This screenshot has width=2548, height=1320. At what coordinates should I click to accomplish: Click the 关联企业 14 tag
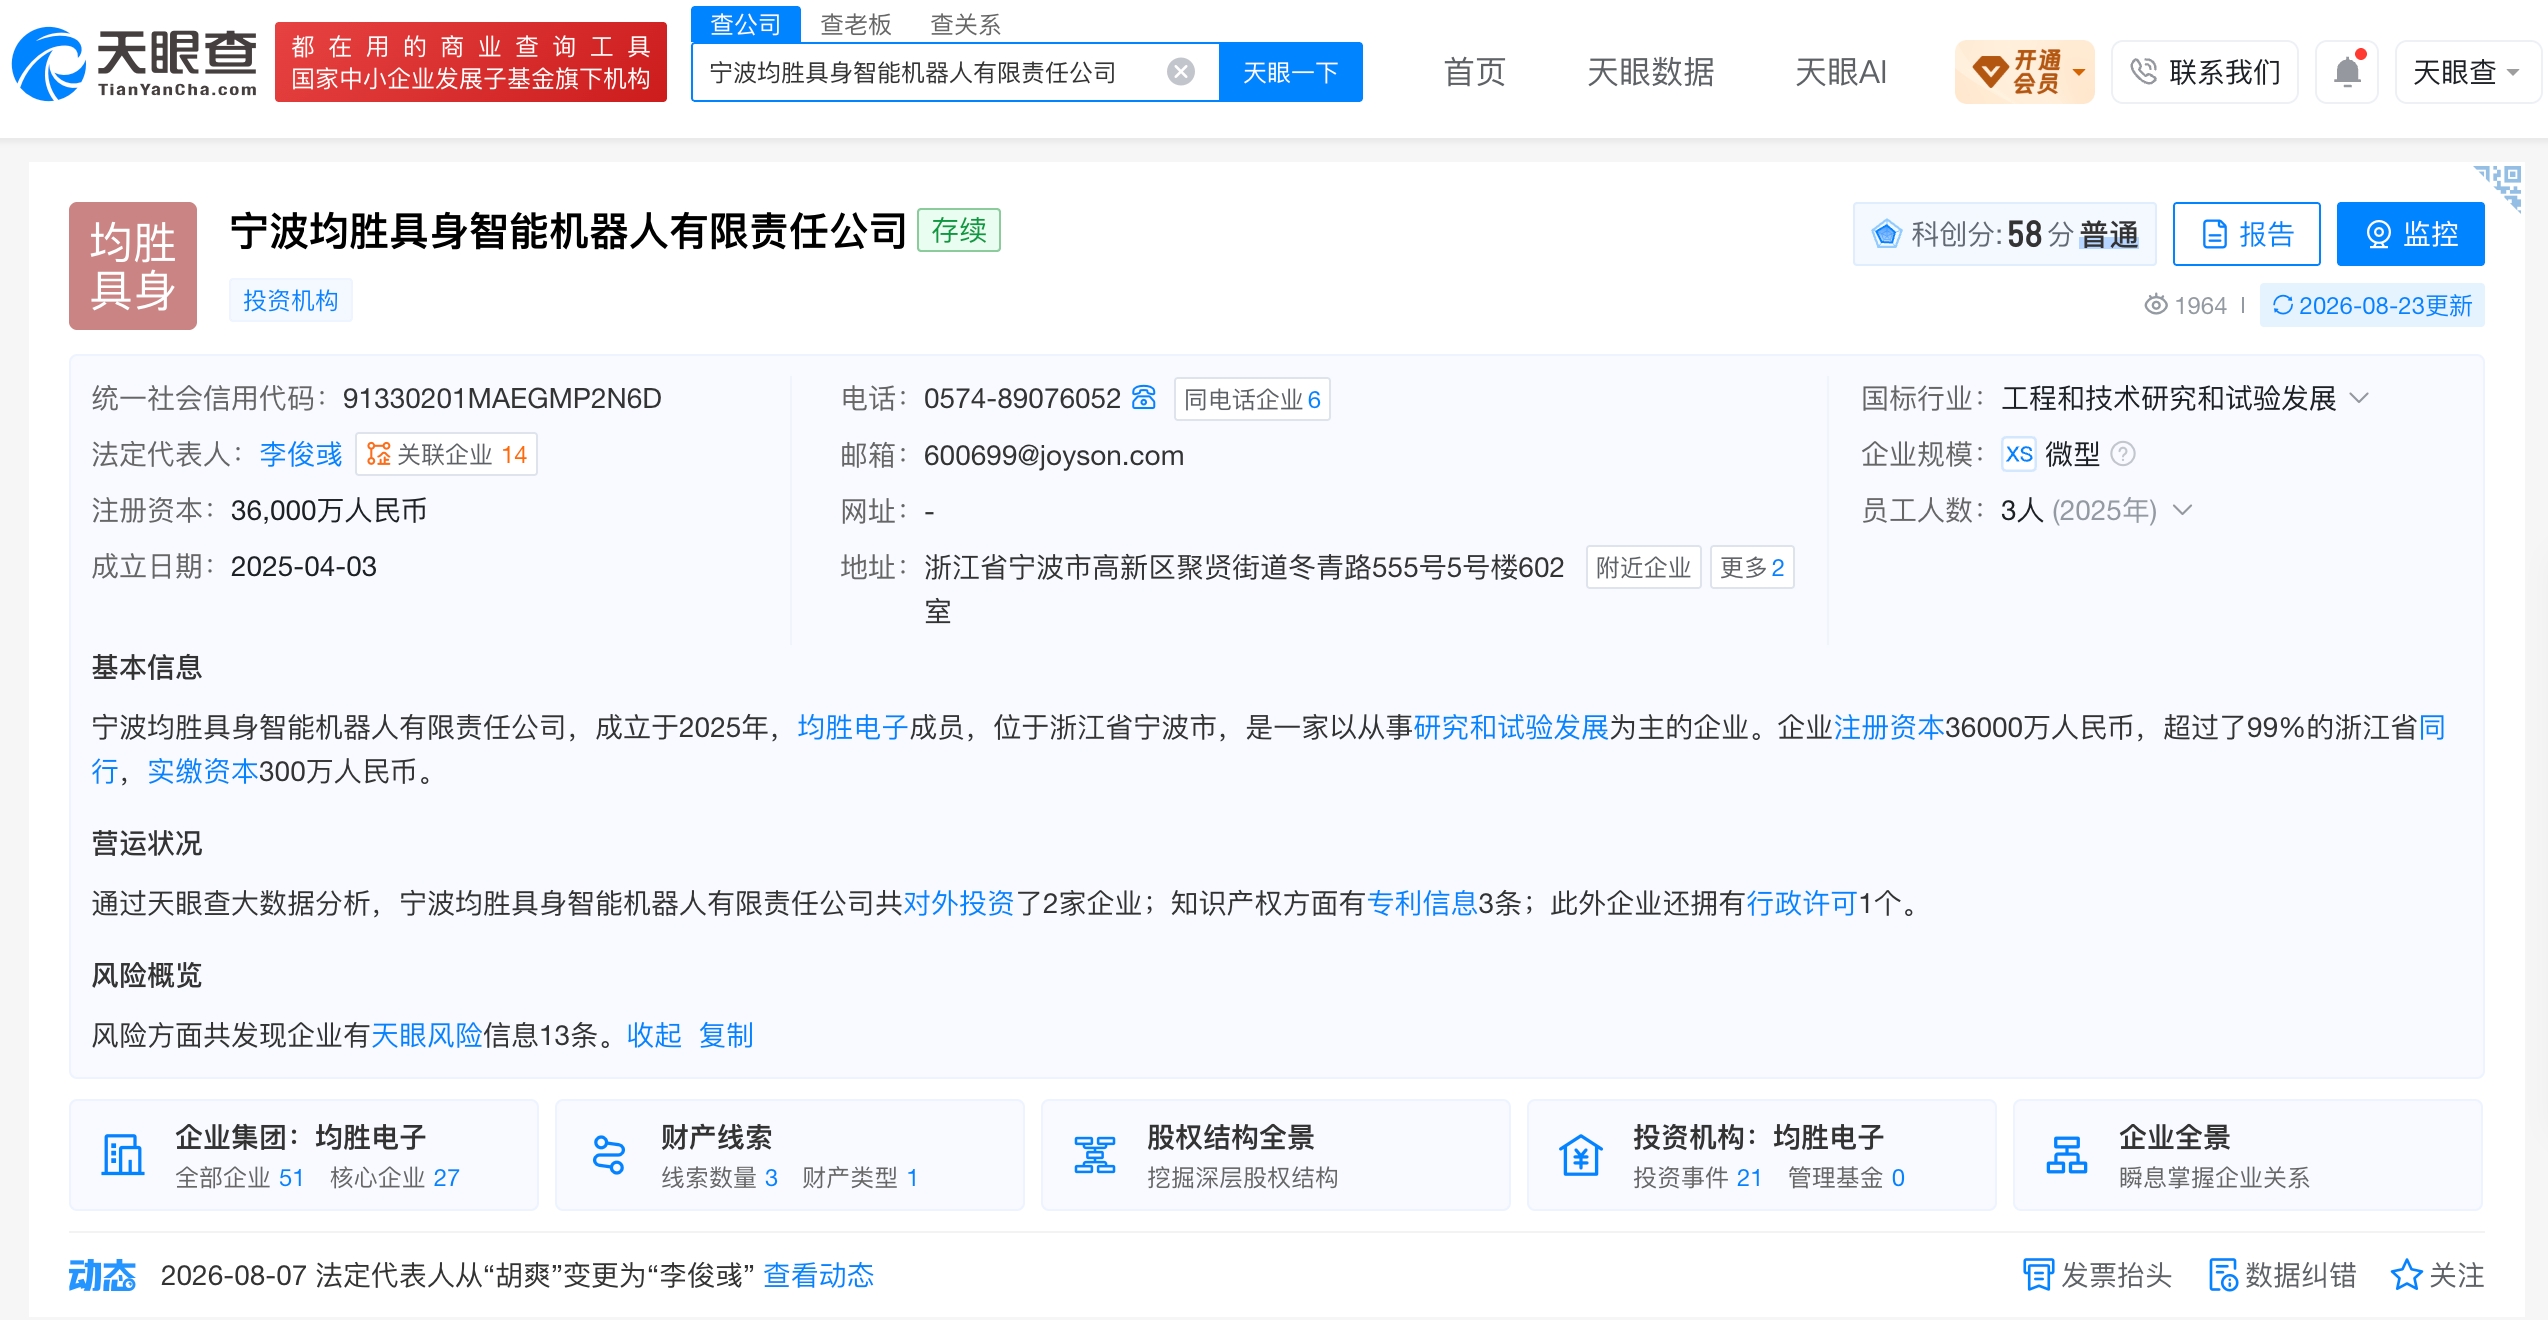[447, 454]
